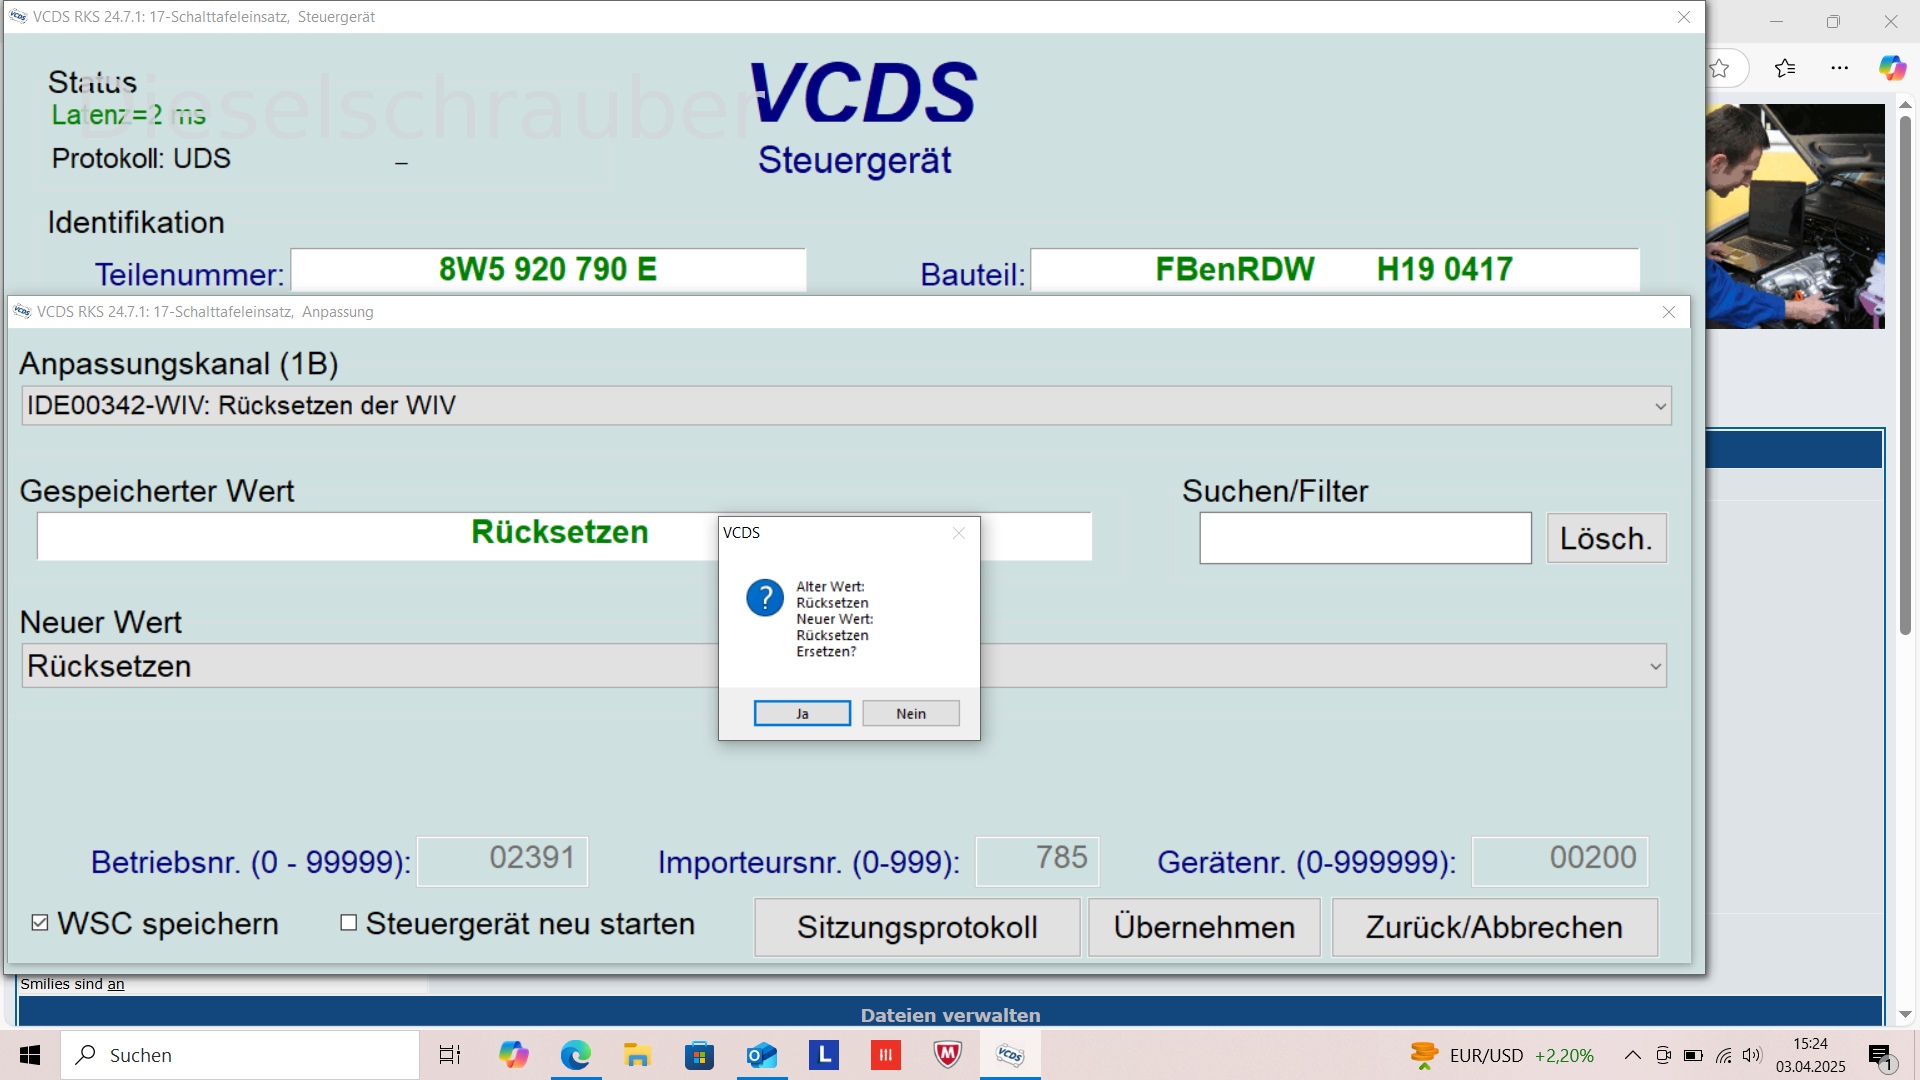The image size is (1920, 1080).
Task: Open McAfee from the taskbar
Action: [x=948, y=1055]
